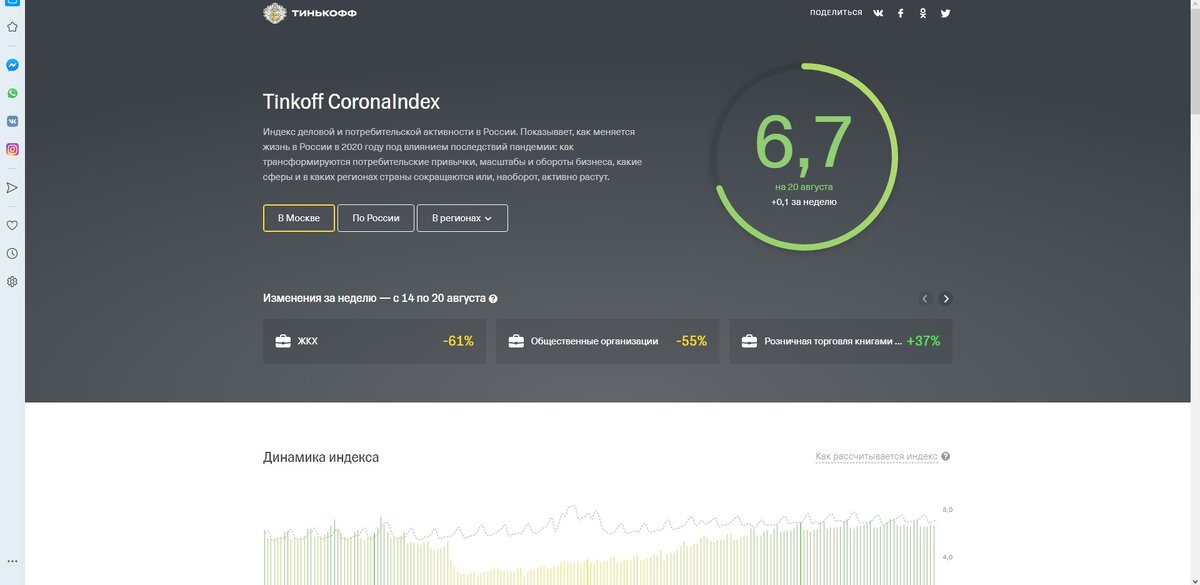Viewport: 1200px width, 585px height.
Task: Click the 'Tinkoff CoronaIndex' heading
Action: [351, 102]
